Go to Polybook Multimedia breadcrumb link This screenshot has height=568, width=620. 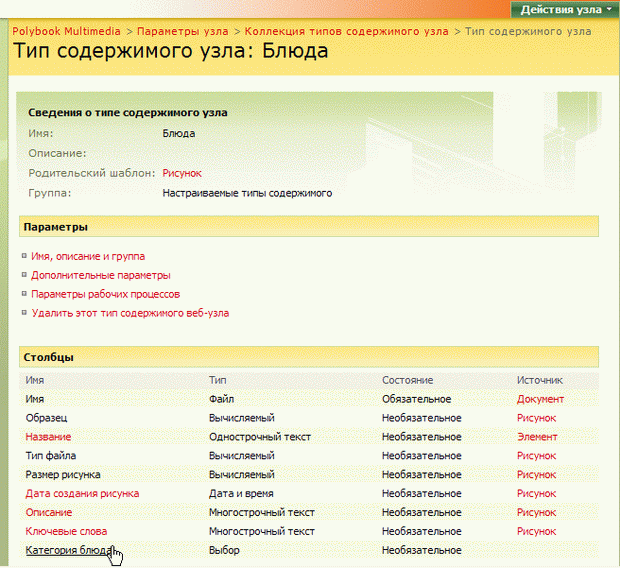coord(66,31)
